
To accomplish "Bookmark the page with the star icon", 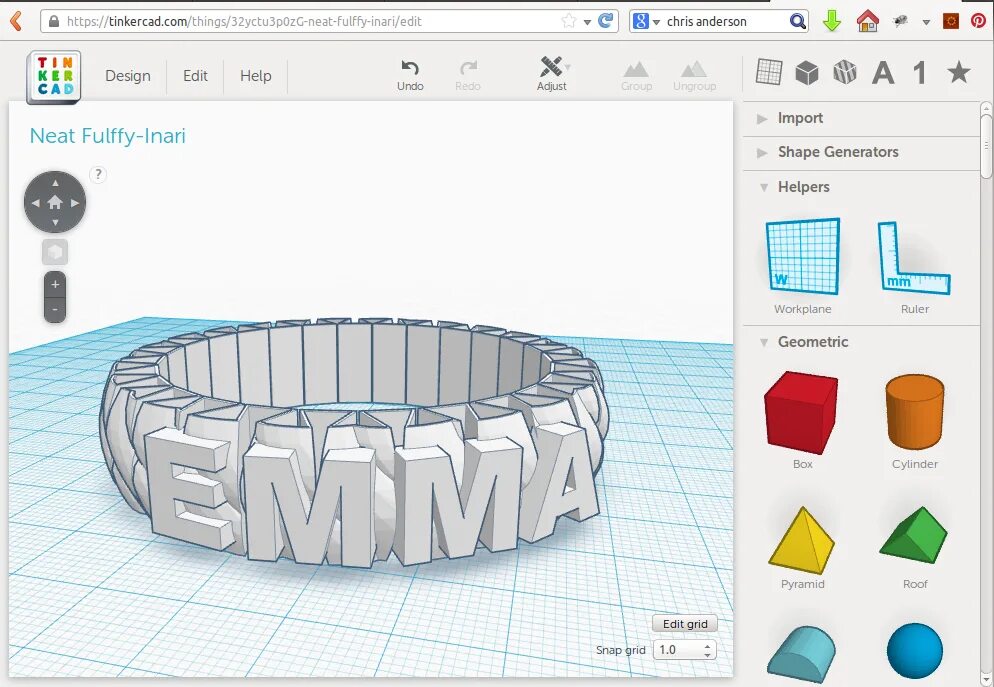I will (569, 22).
